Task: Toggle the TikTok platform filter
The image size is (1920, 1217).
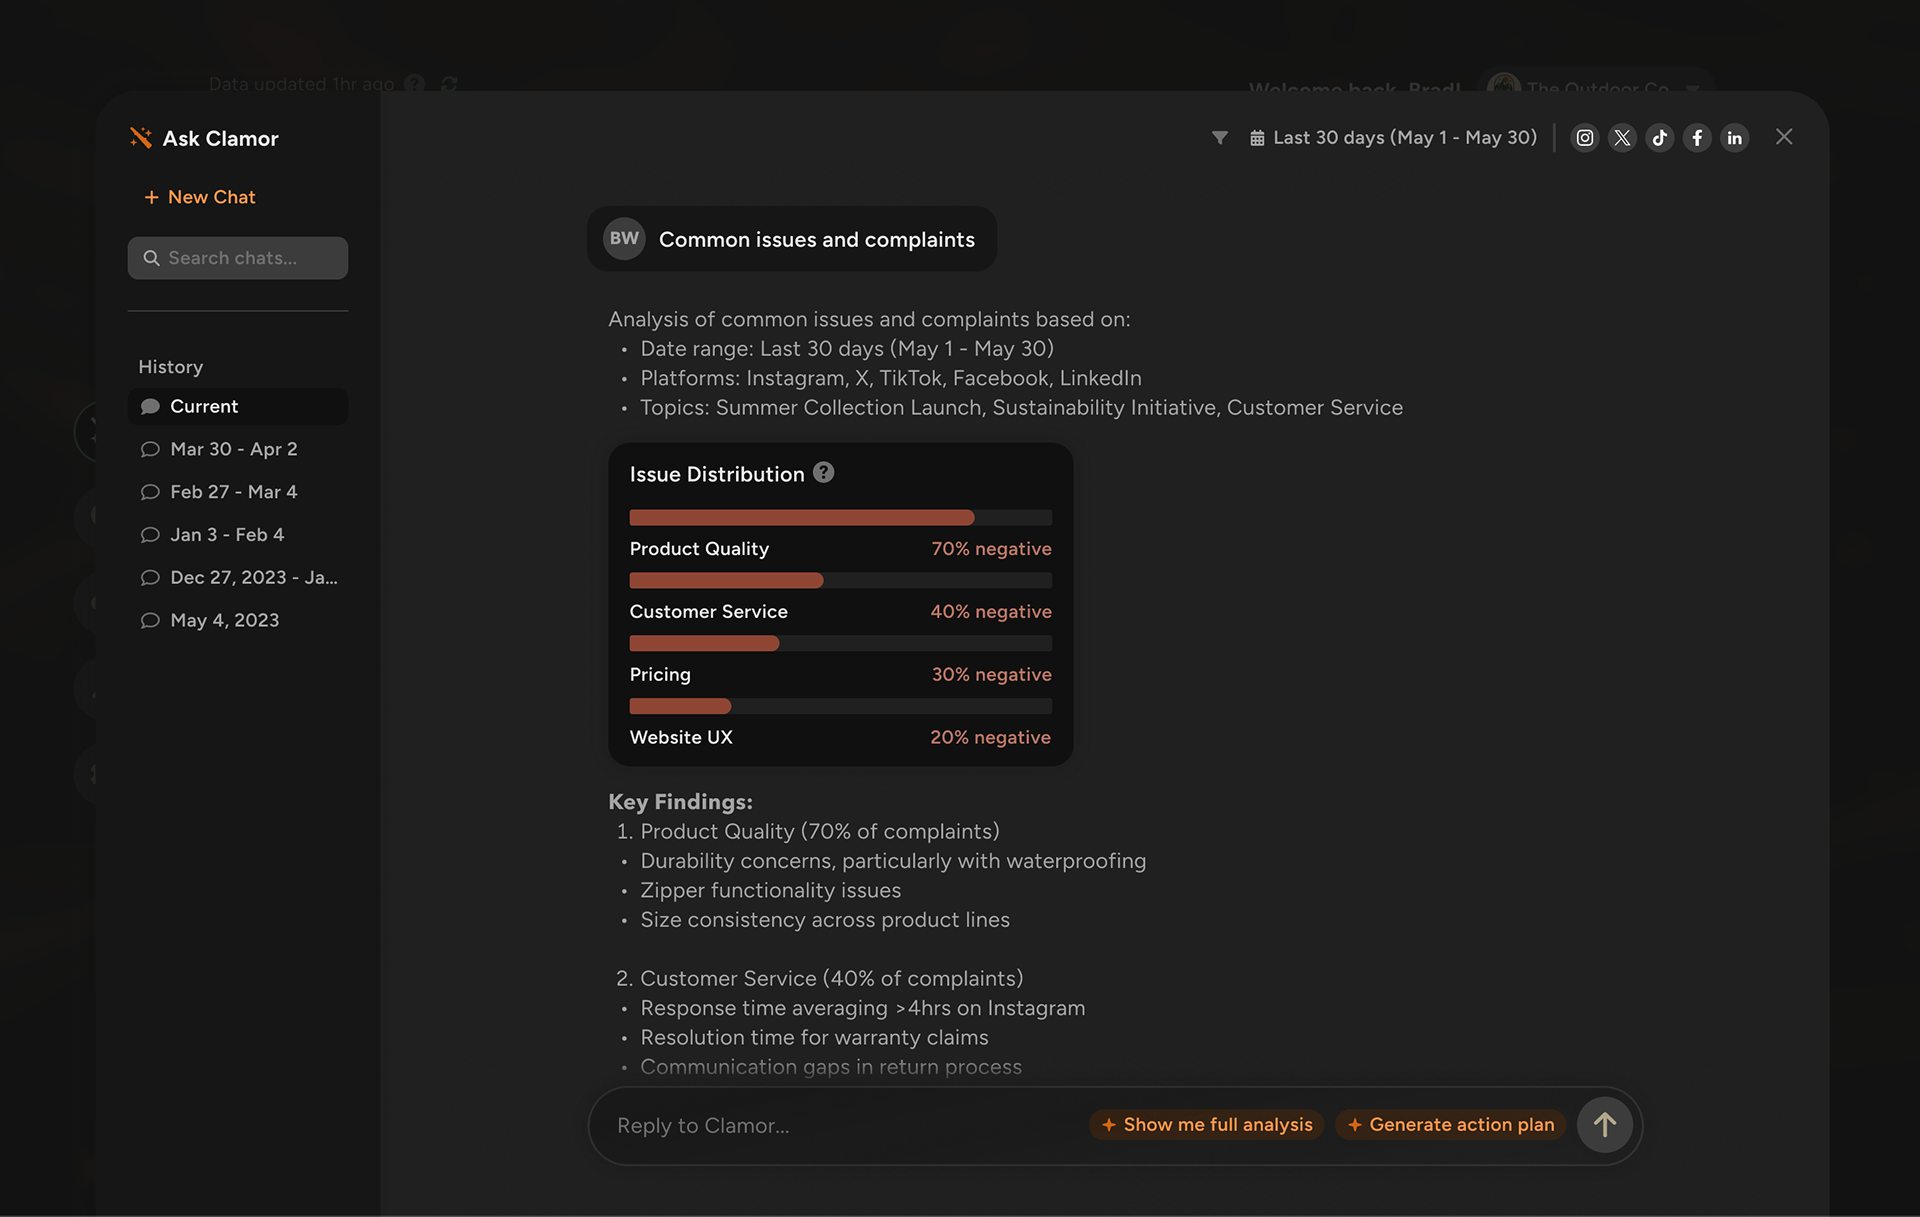Action: (1660, 138)
